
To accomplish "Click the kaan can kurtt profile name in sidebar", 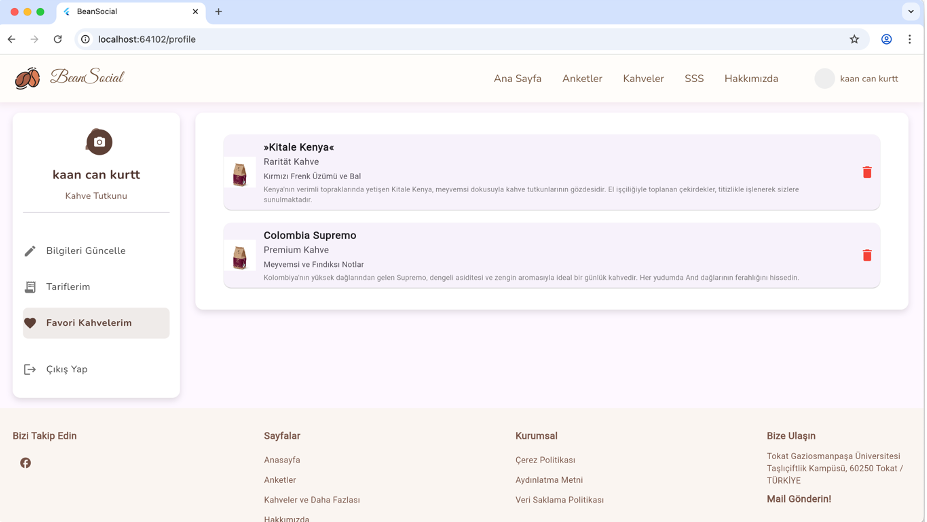I will (96, 174).
